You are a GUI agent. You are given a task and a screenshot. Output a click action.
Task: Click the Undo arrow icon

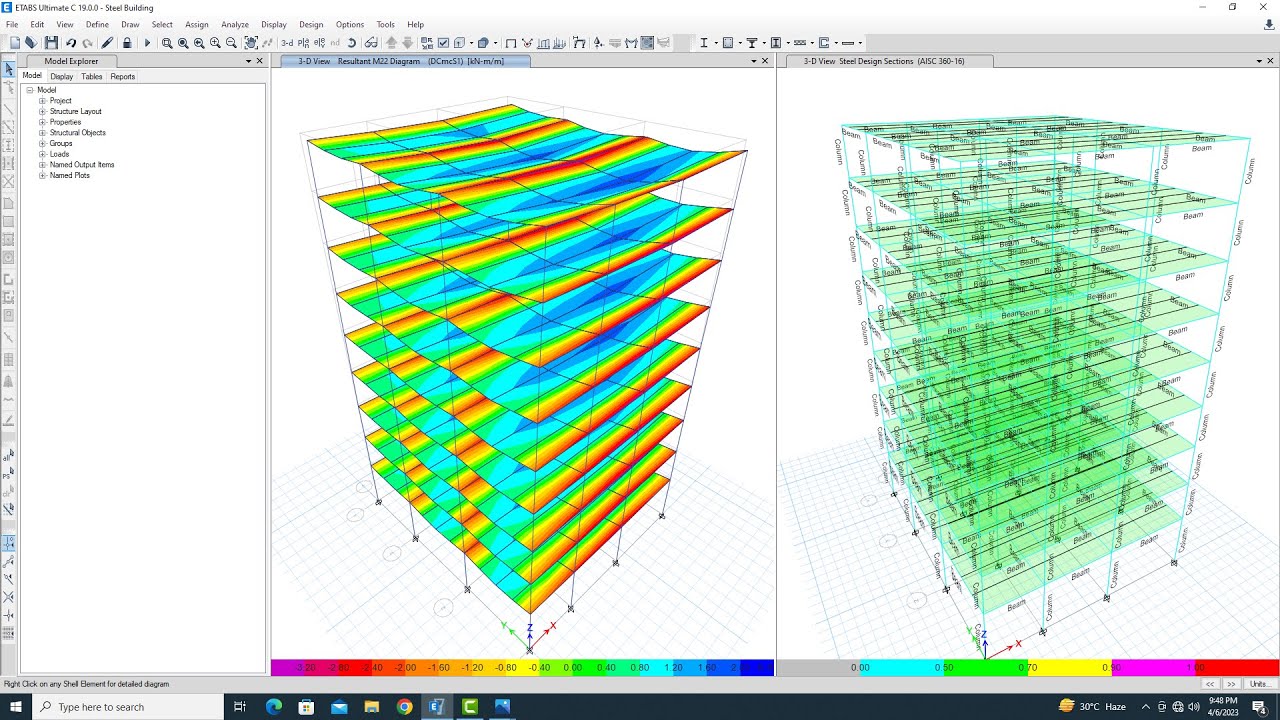click(71, 43)
